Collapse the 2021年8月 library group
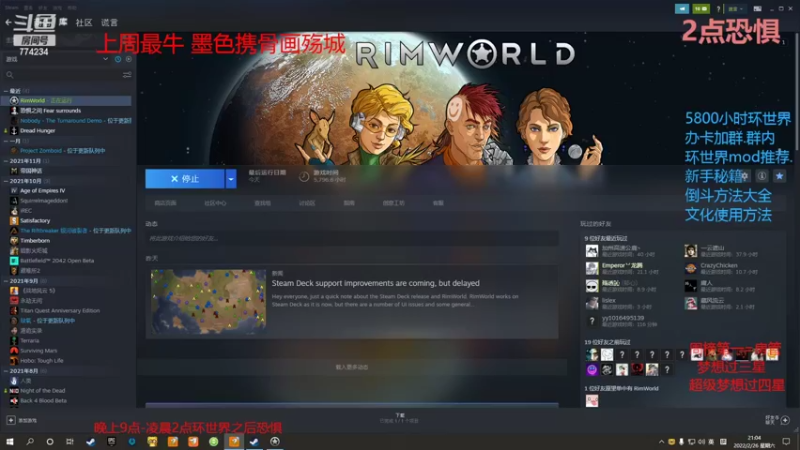 pos(6,371)
